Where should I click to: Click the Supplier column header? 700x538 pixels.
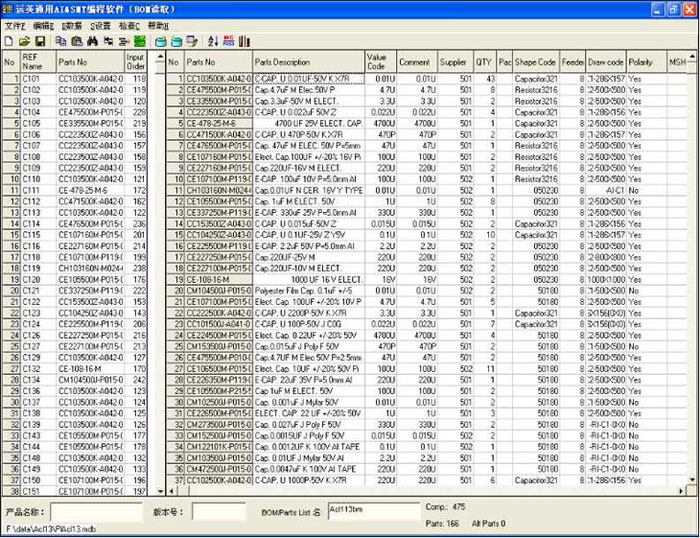click(x=453, y=62)
